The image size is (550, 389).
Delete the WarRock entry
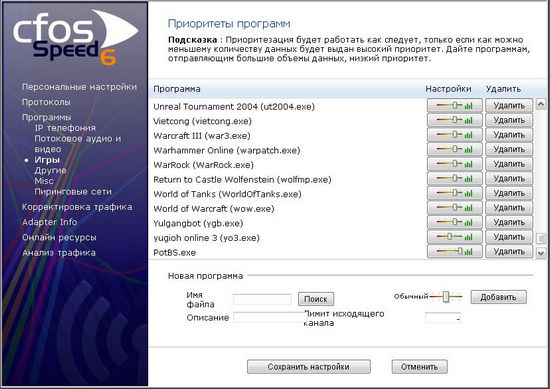point(509,164)
